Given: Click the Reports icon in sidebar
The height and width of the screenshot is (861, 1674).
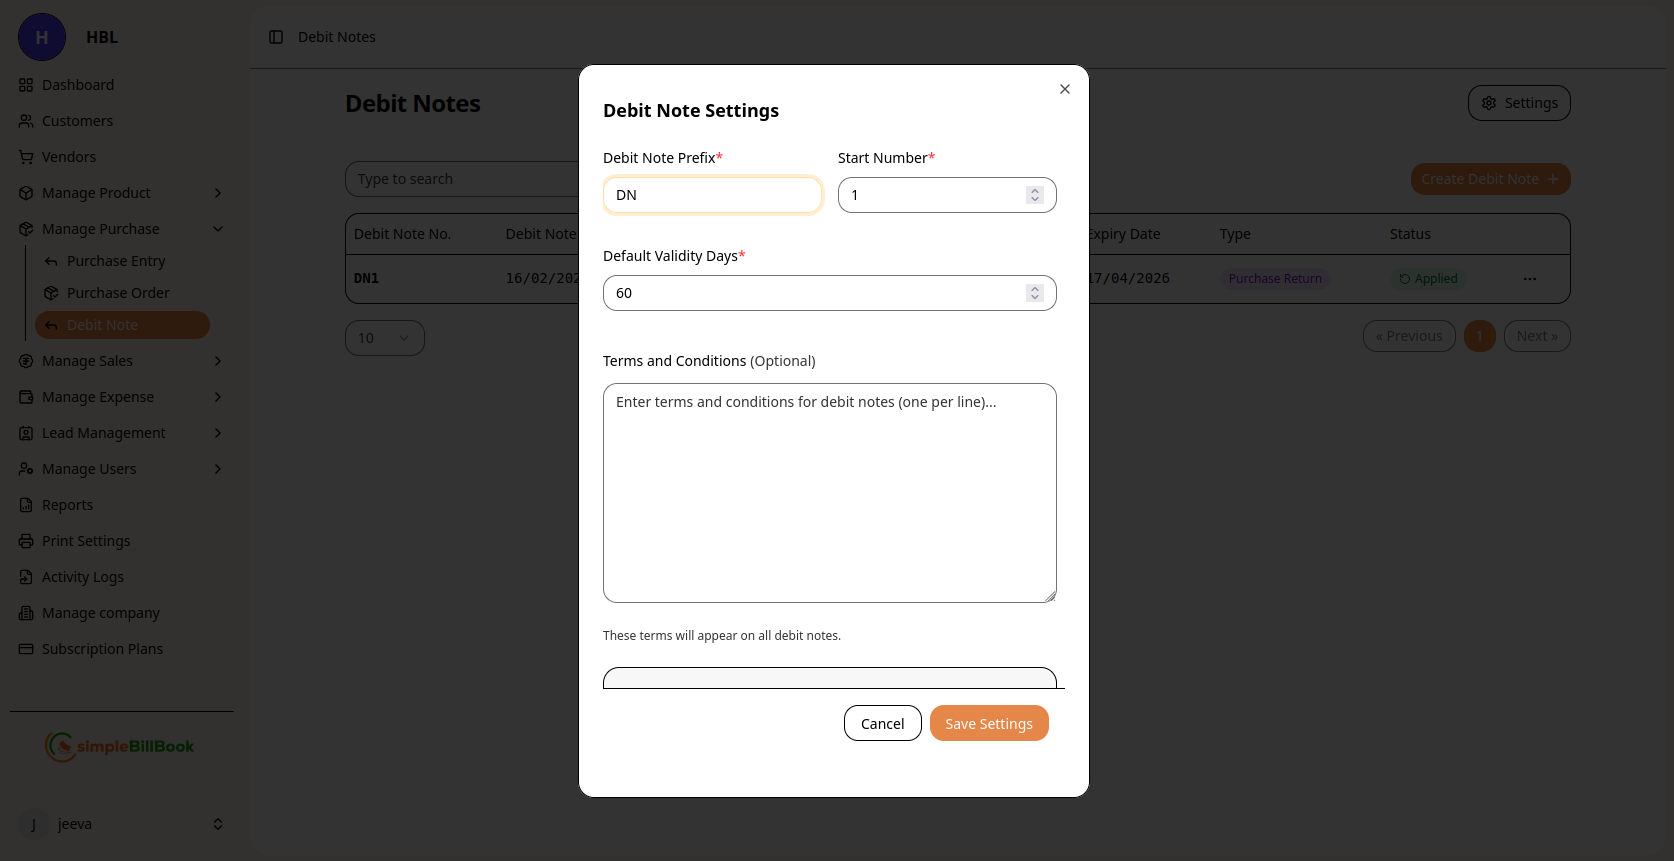Looking at the screenshot, I should (x=26, y=505).
